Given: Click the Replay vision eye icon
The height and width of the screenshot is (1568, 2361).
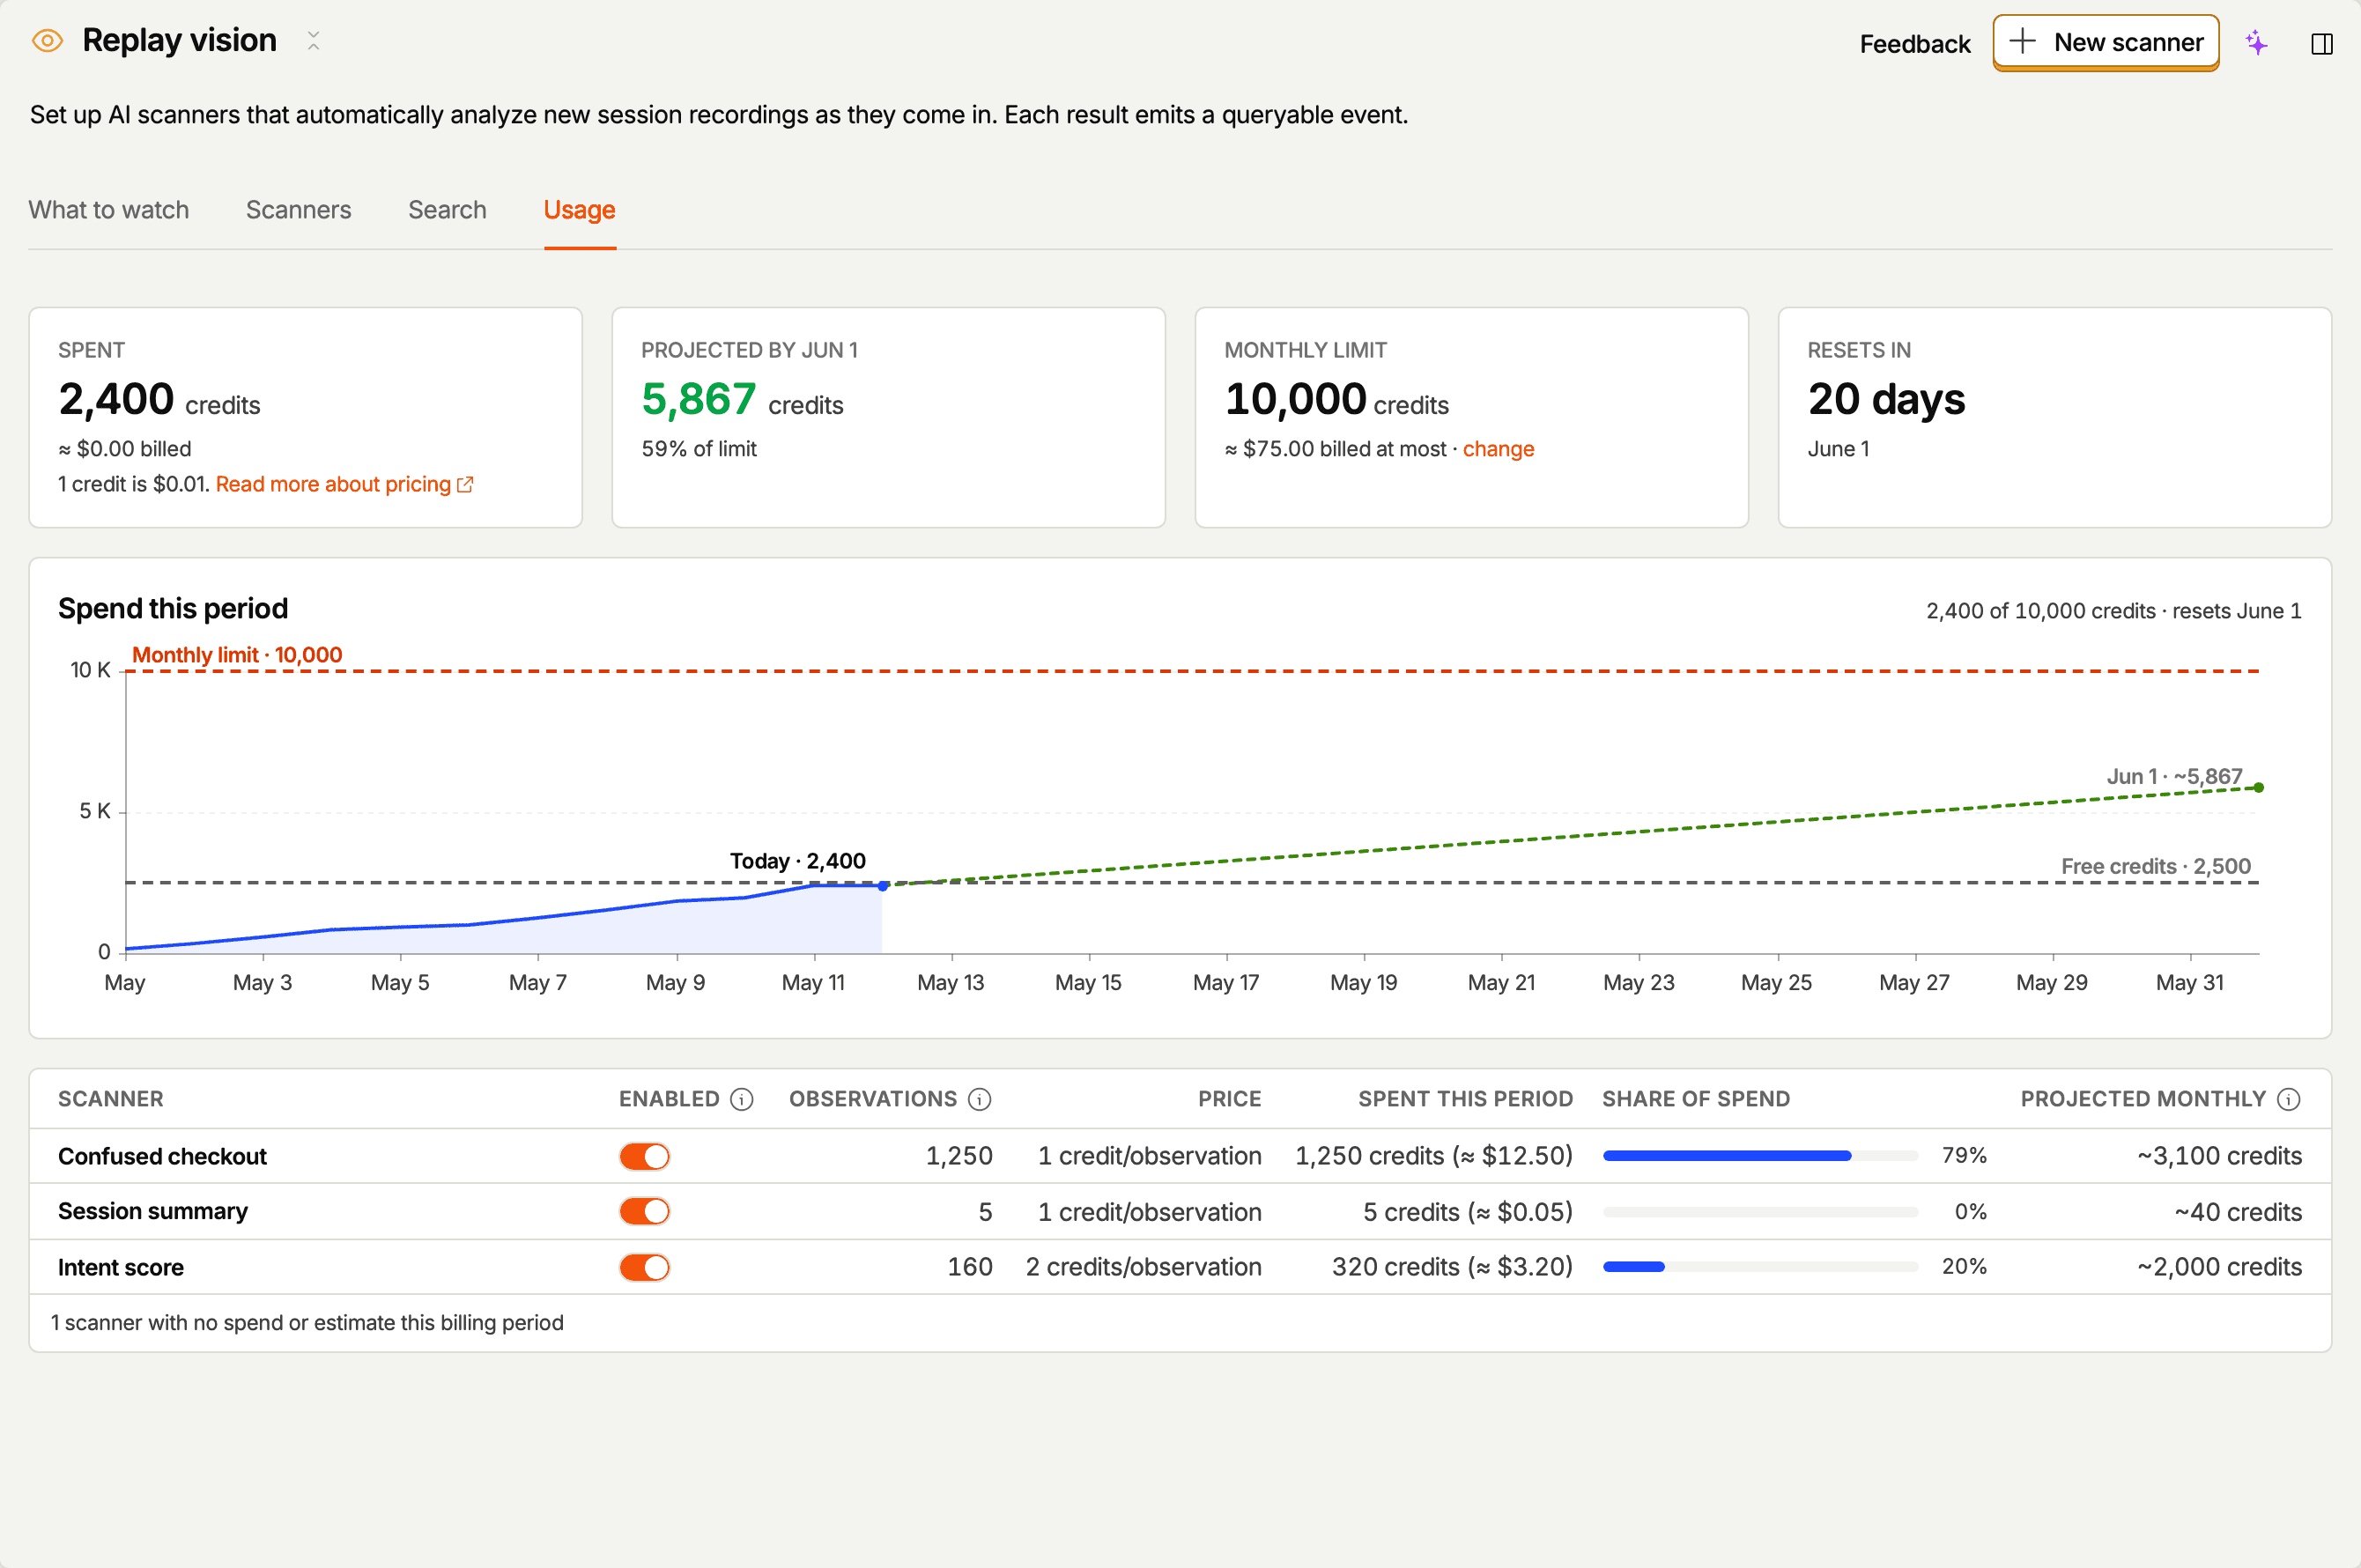Looking at the screenshot, I should point(47,41).
